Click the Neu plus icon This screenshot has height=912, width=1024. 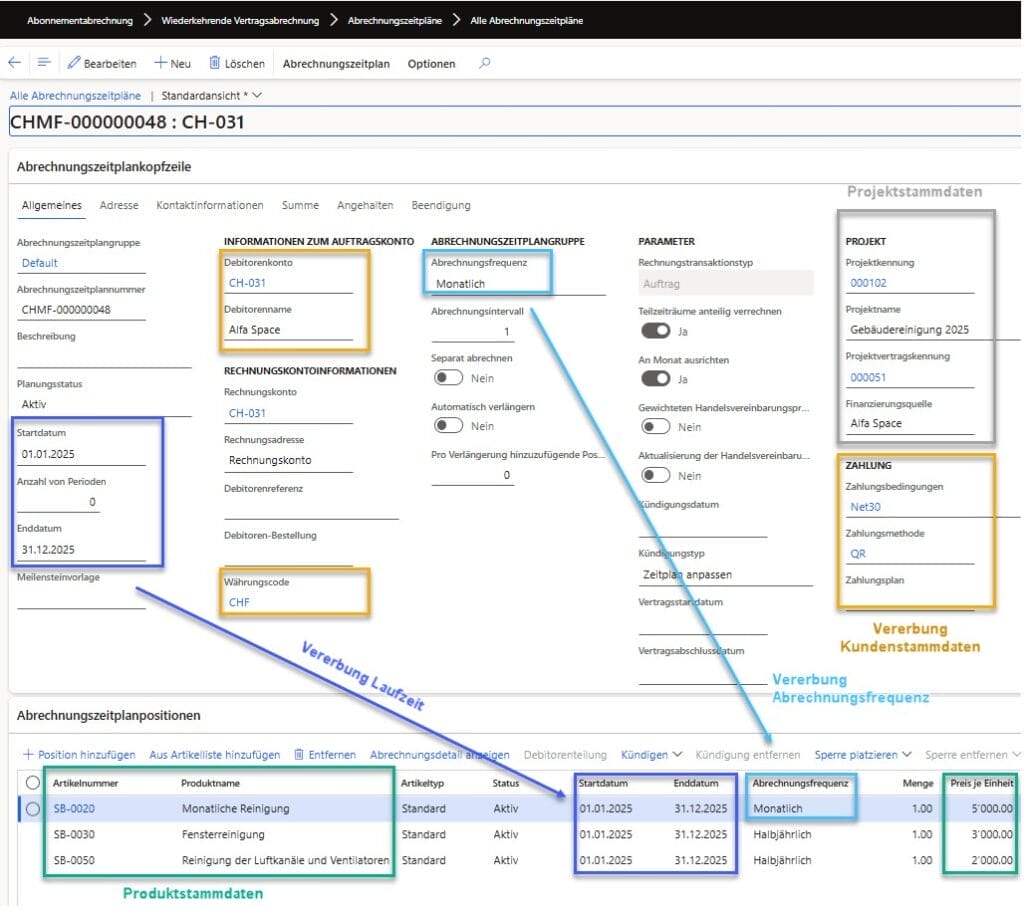click(x=160, y=63)
